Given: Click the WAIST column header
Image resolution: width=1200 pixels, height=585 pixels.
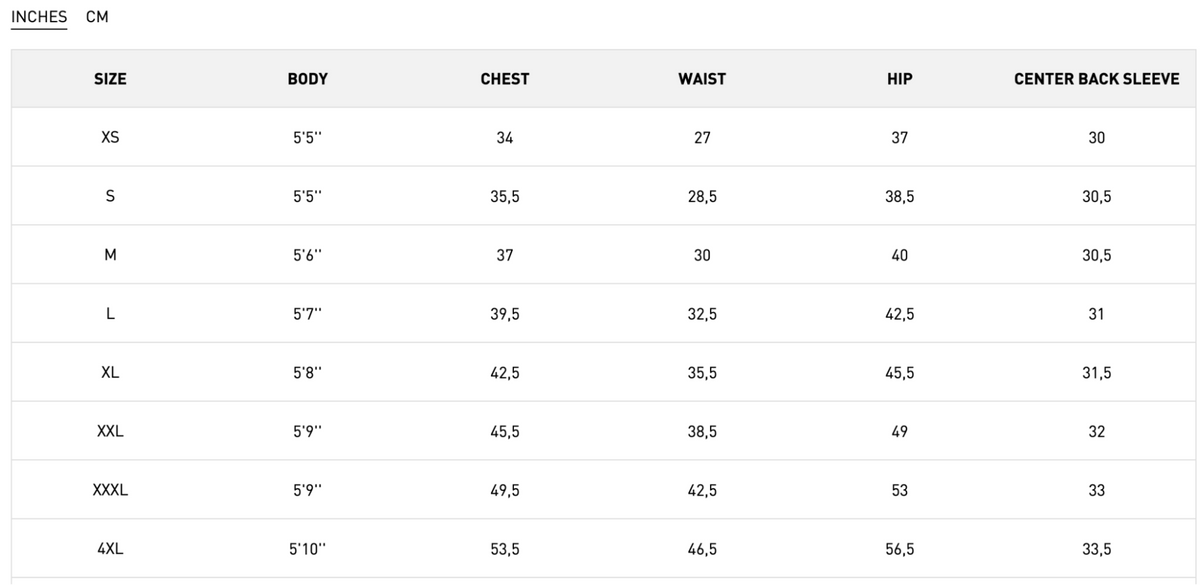Looking at the screenshot, I should [x=702, y=79].
